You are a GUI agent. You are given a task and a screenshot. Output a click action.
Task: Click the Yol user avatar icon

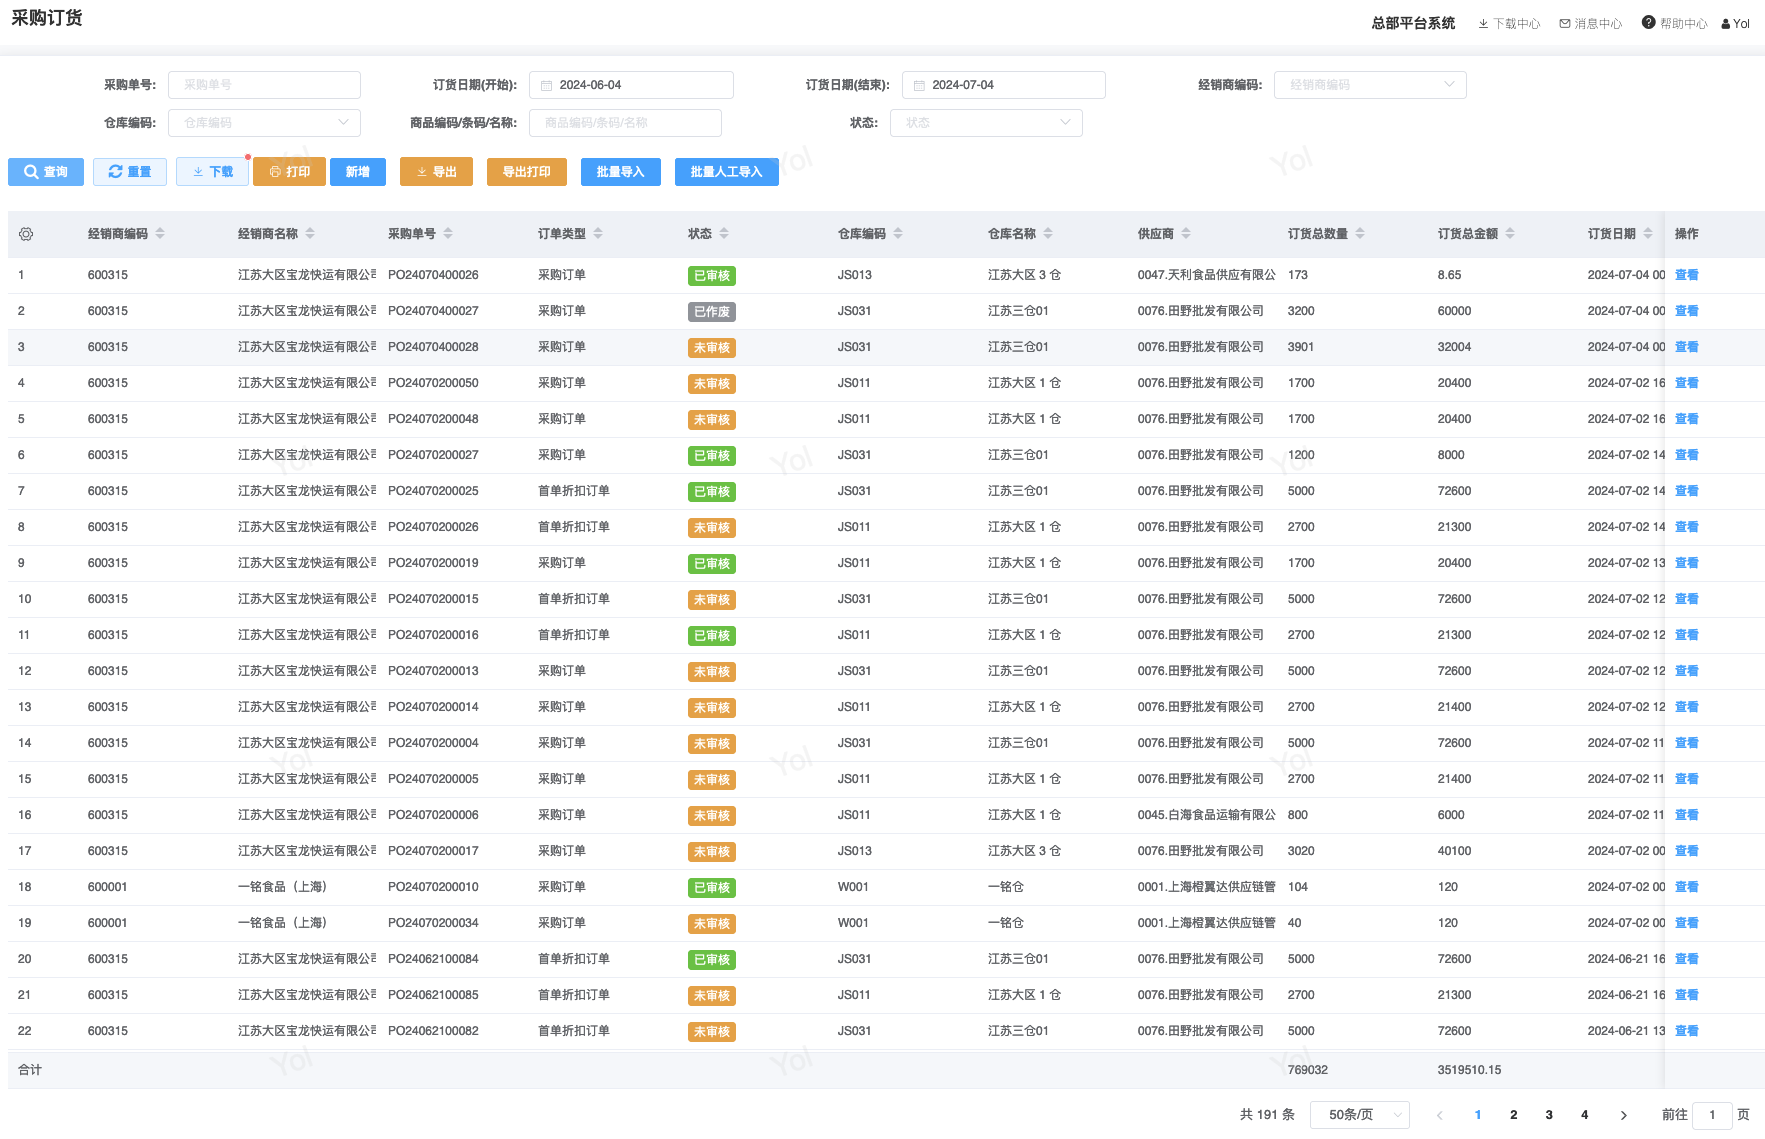coord(1726,24)
